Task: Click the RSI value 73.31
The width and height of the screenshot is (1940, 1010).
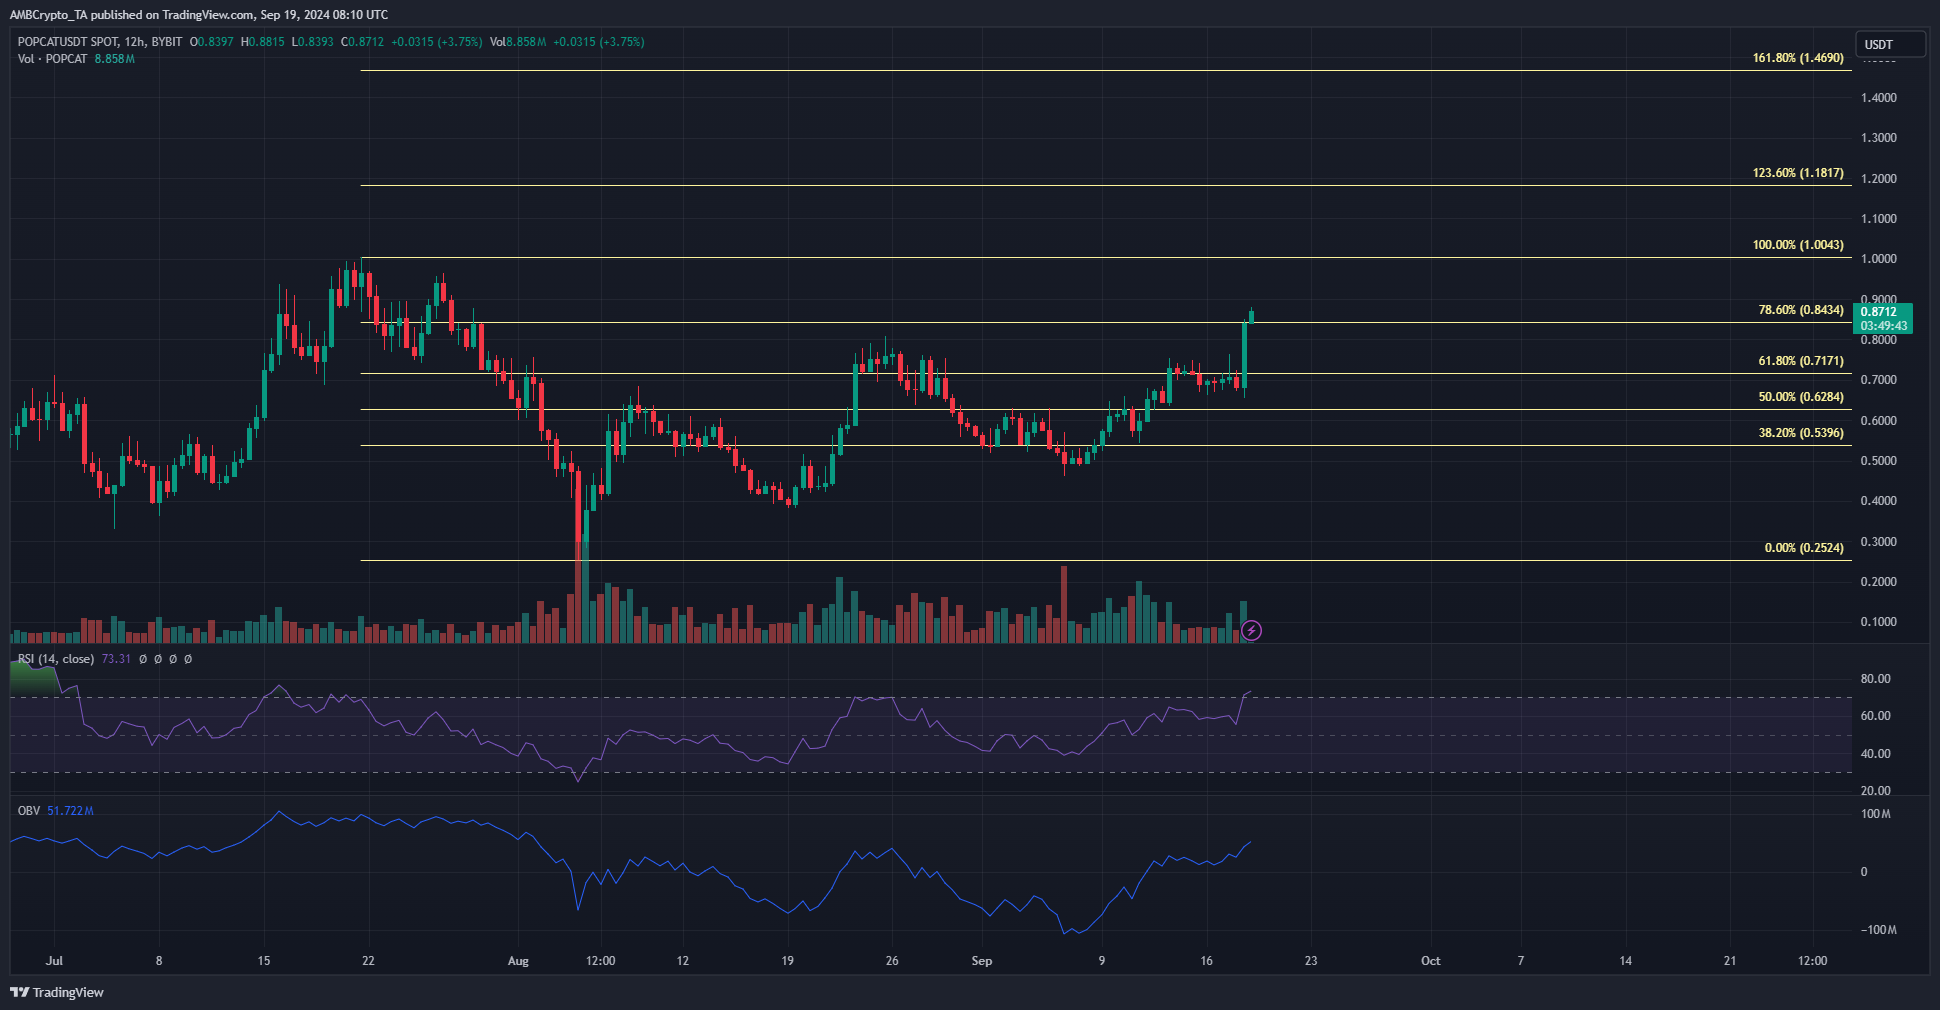Action: 116,659
